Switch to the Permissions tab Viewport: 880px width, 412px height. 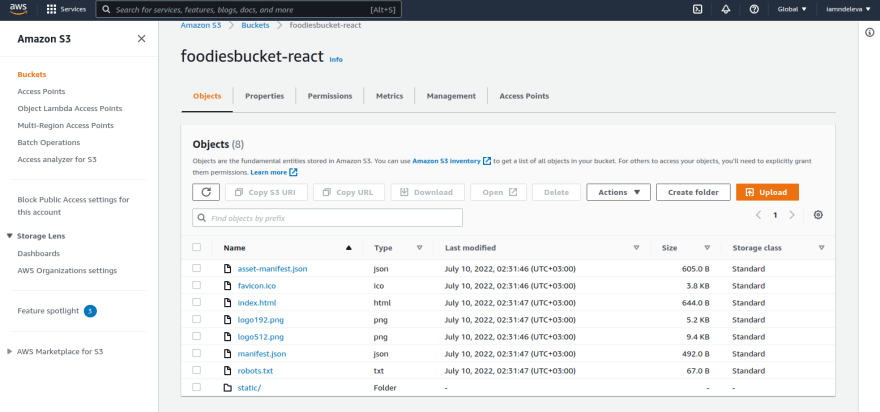point(330,96)
